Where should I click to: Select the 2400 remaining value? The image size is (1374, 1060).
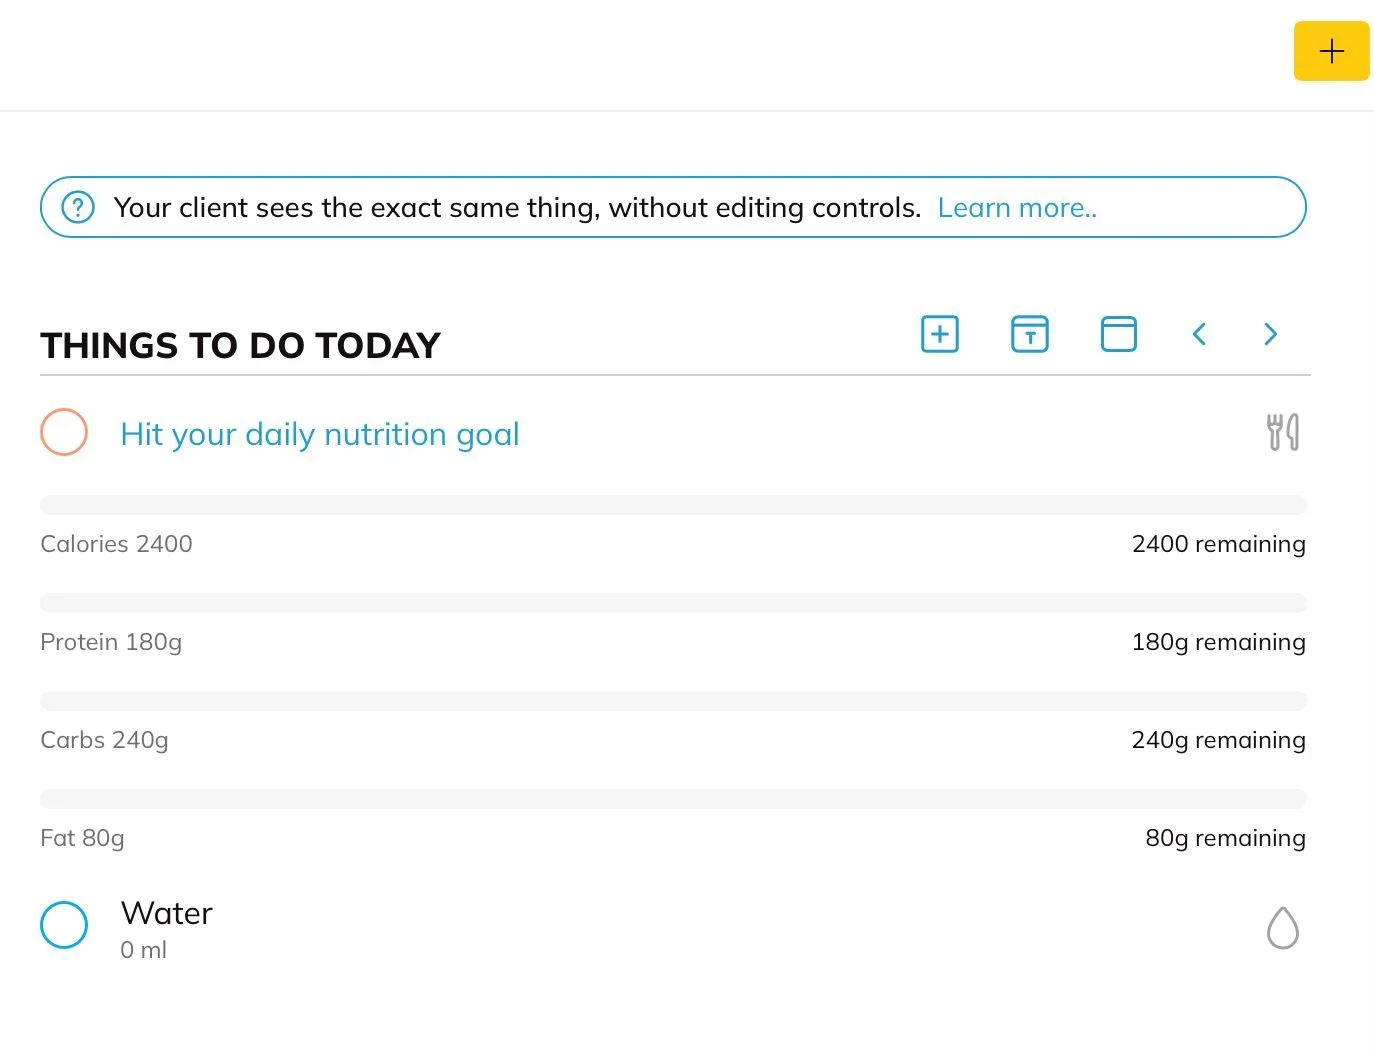tap(1218, 544)
